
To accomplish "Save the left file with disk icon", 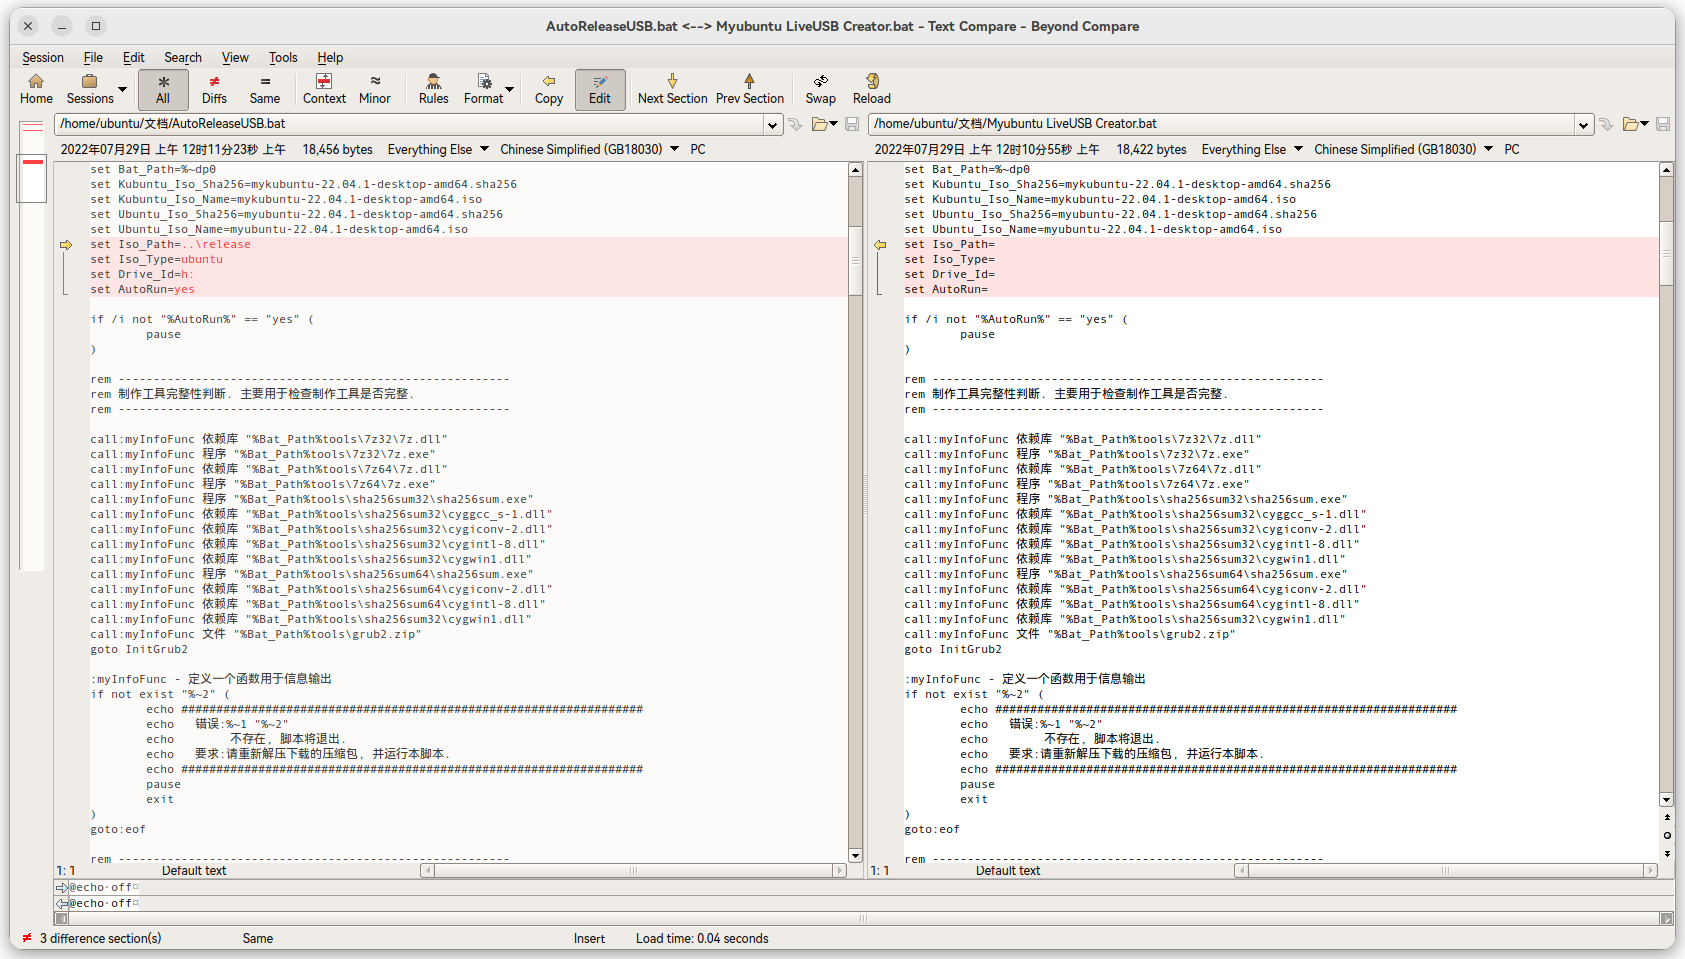I will (x=852, y=124).
